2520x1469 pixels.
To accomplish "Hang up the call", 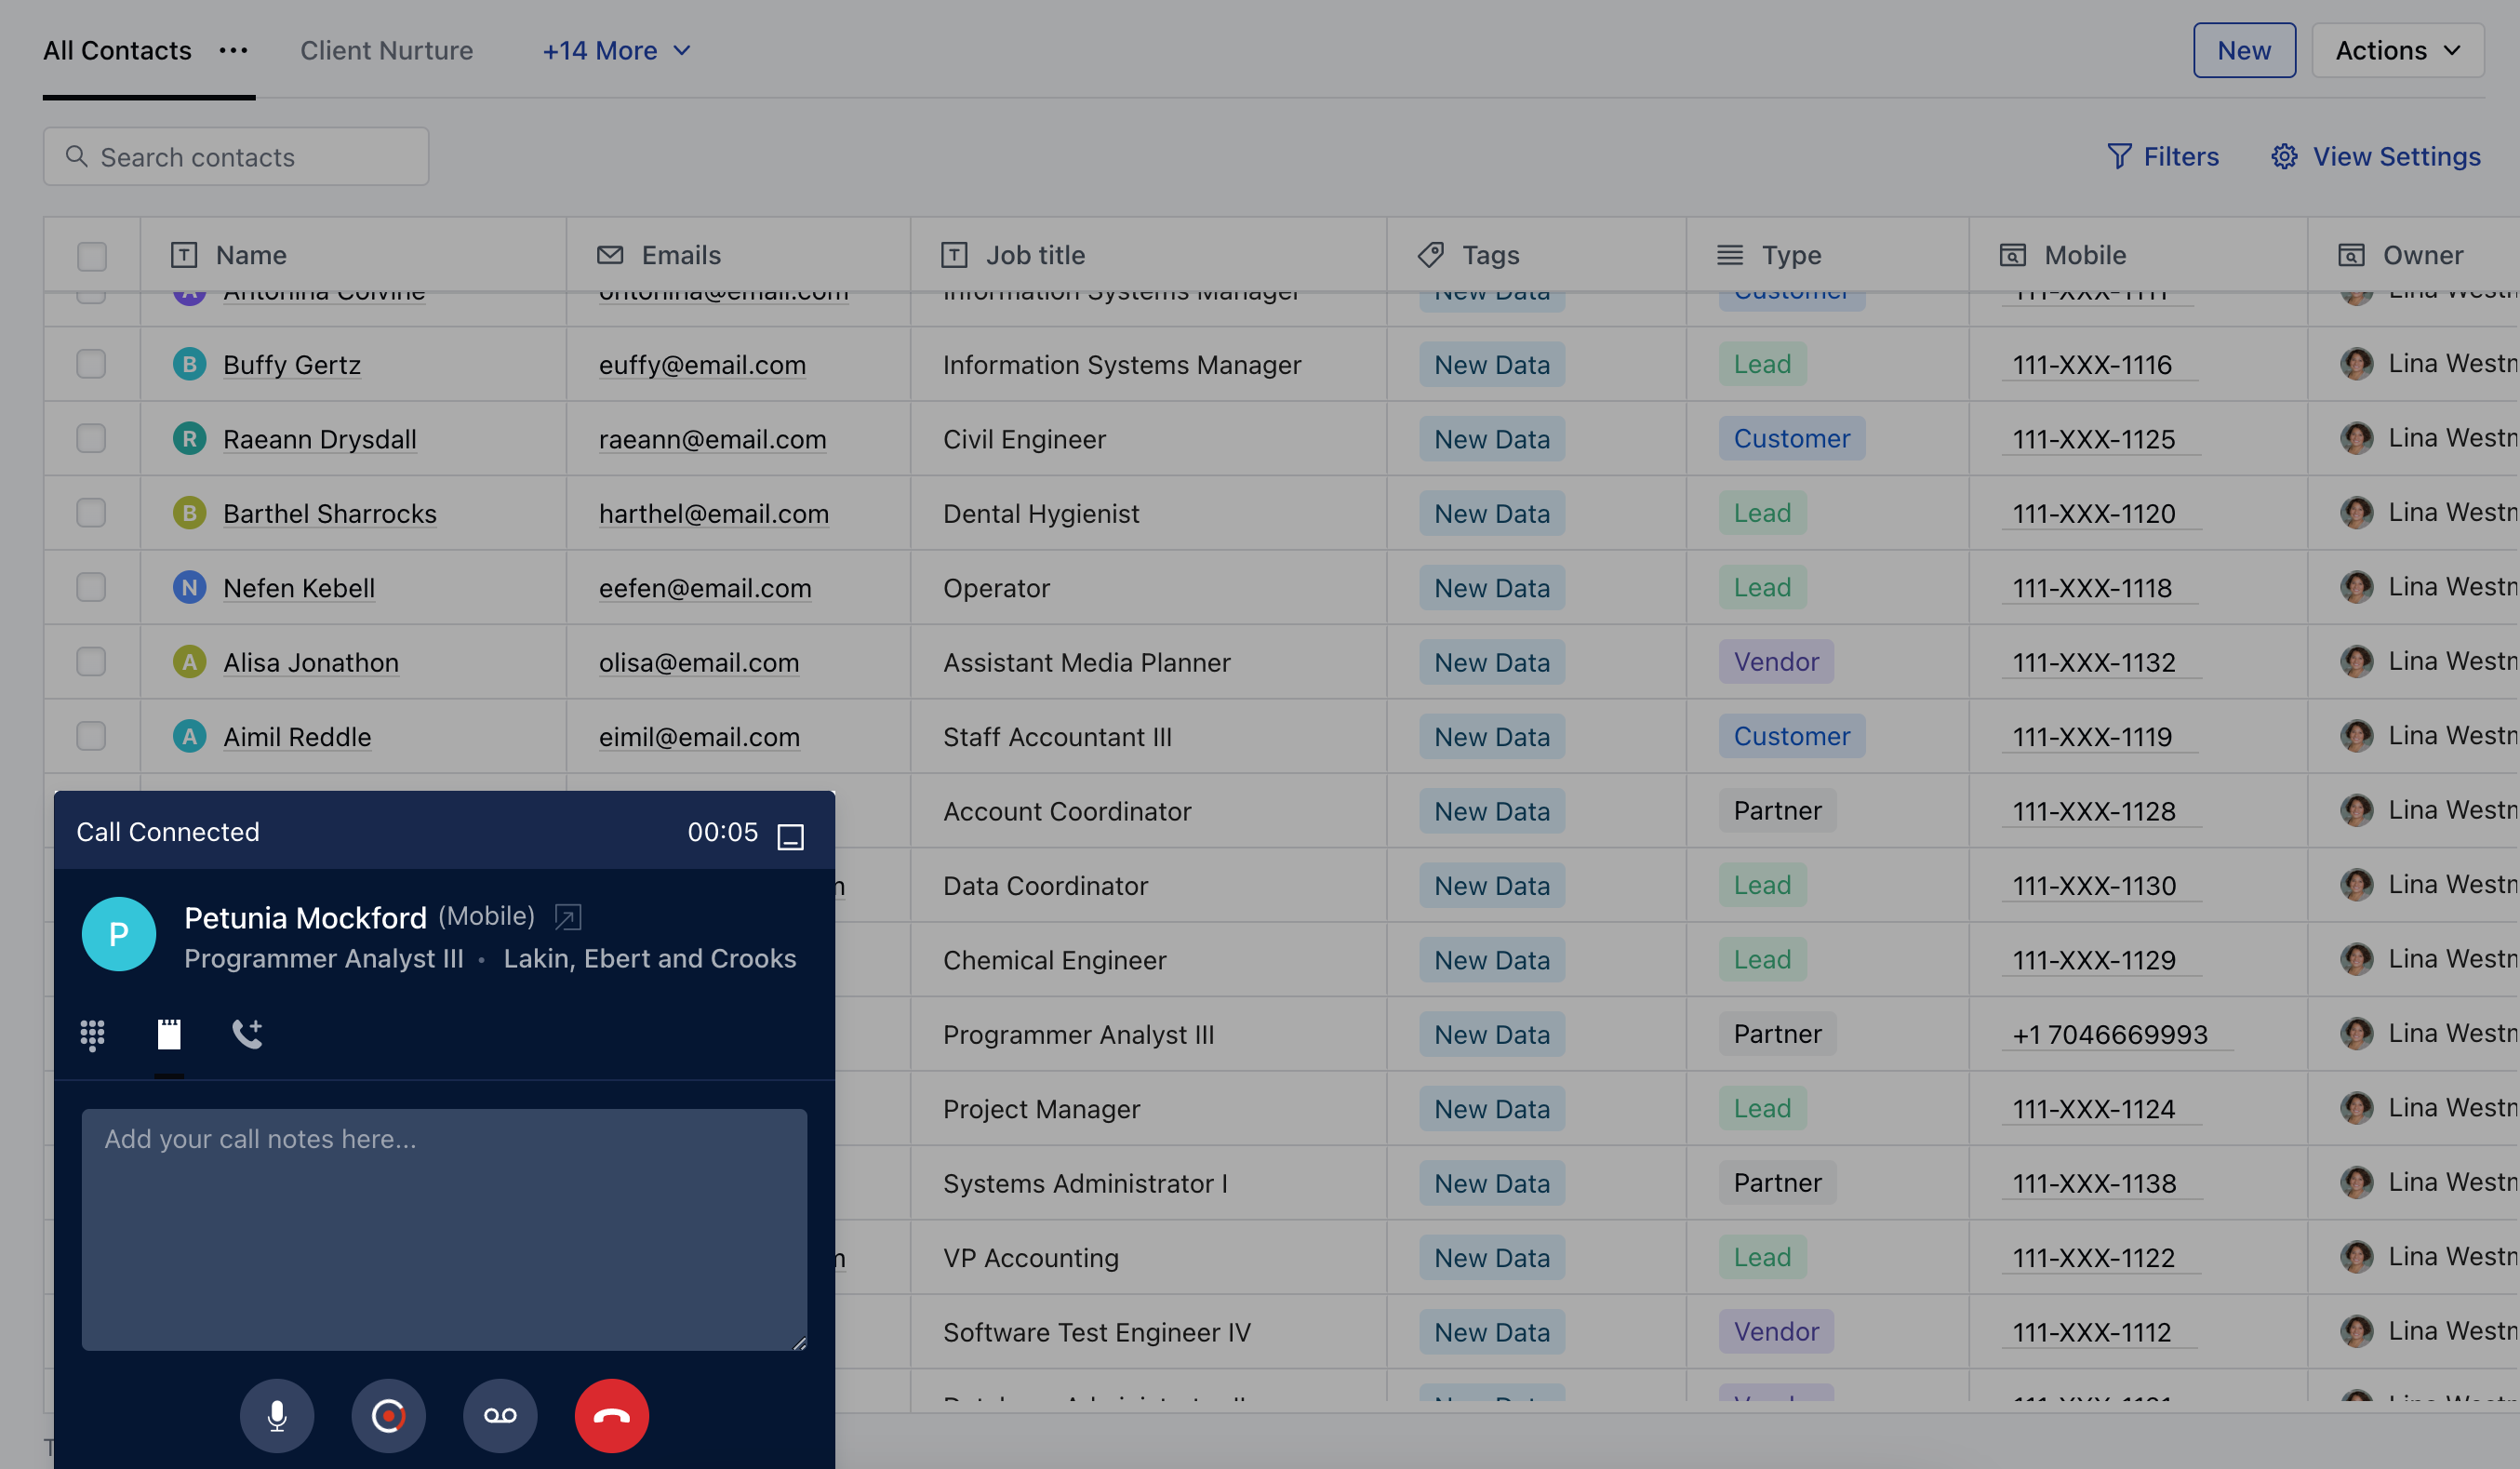I will (x=611, y=1415).
